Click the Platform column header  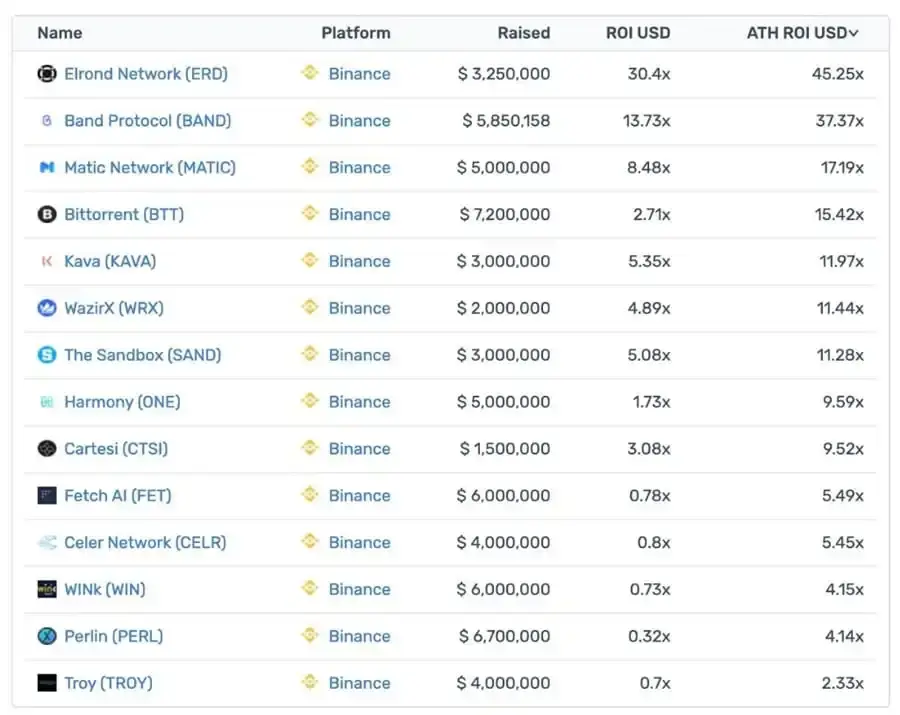(356, 32)
